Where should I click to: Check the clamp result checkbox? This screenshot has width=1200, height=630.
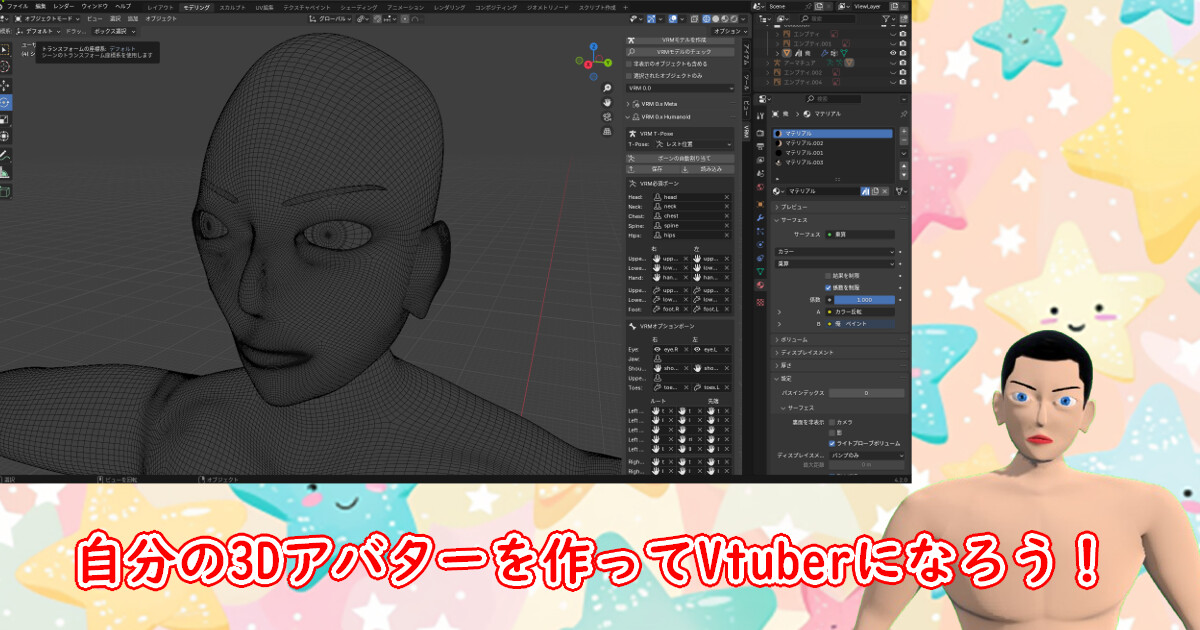point(828,275)
